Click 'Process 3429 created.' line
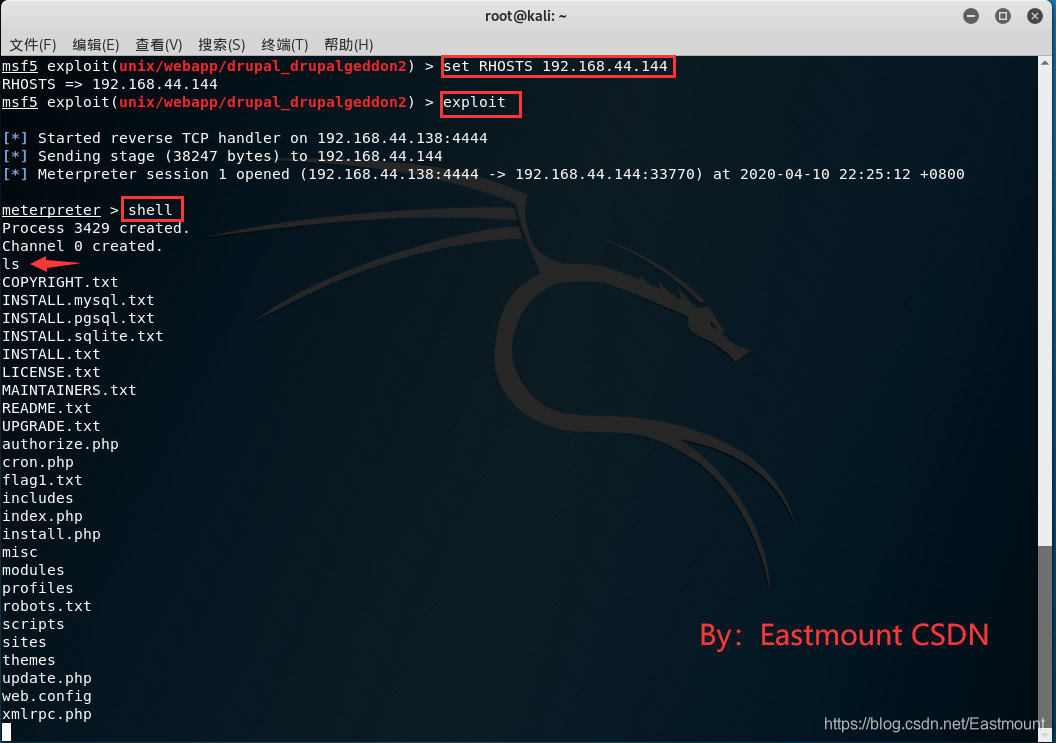The image size is (1056, 743). (x=96, y=228)
